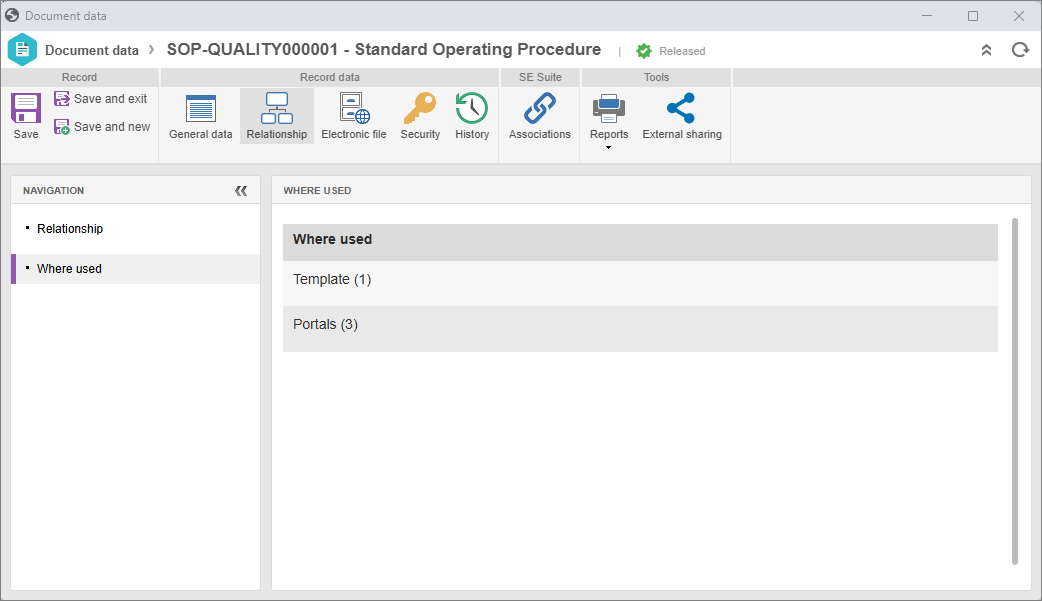
Task: Click the Save floppy disk icon
Action: tap(26, 109)
